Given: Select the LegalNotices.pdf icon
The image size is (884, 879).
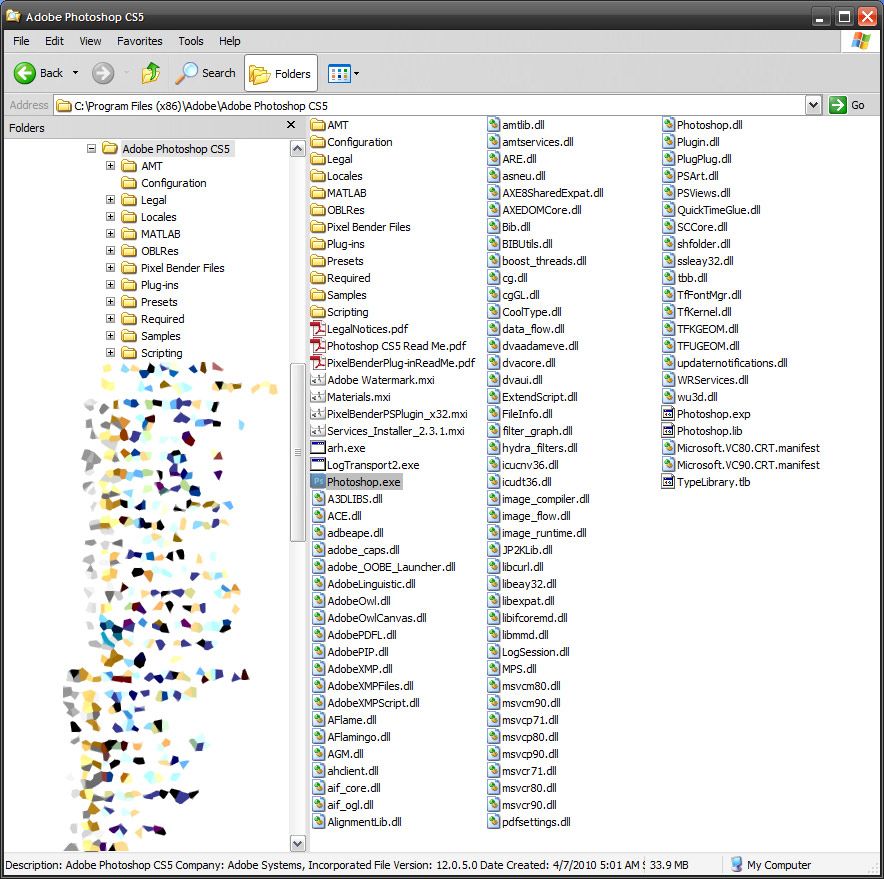Looking at the screenshot, I should pyautogui.click(x=318, y=329).
